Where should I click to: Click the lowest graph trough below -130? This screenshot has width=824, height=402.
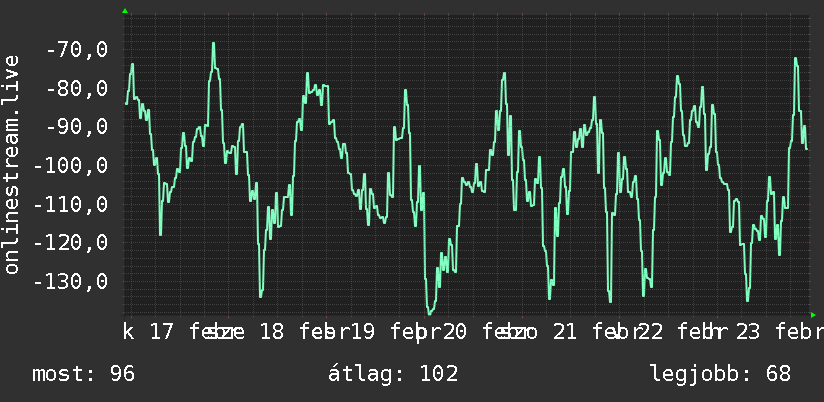pos(430,313)
